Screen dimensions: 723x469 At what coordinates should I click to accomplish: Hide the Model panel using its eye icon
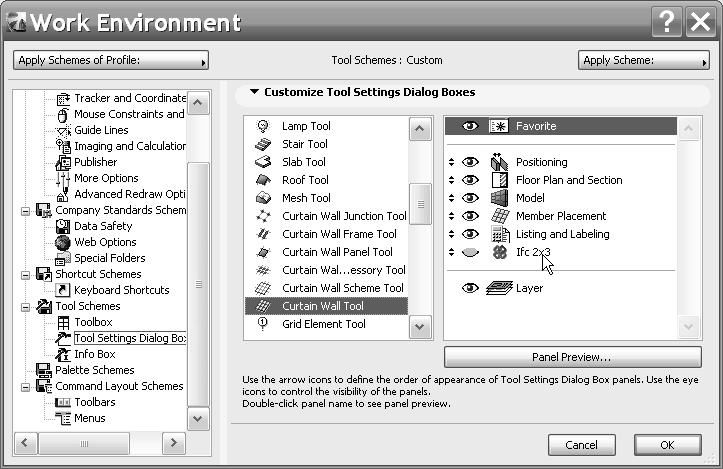(x=471, y=198)
